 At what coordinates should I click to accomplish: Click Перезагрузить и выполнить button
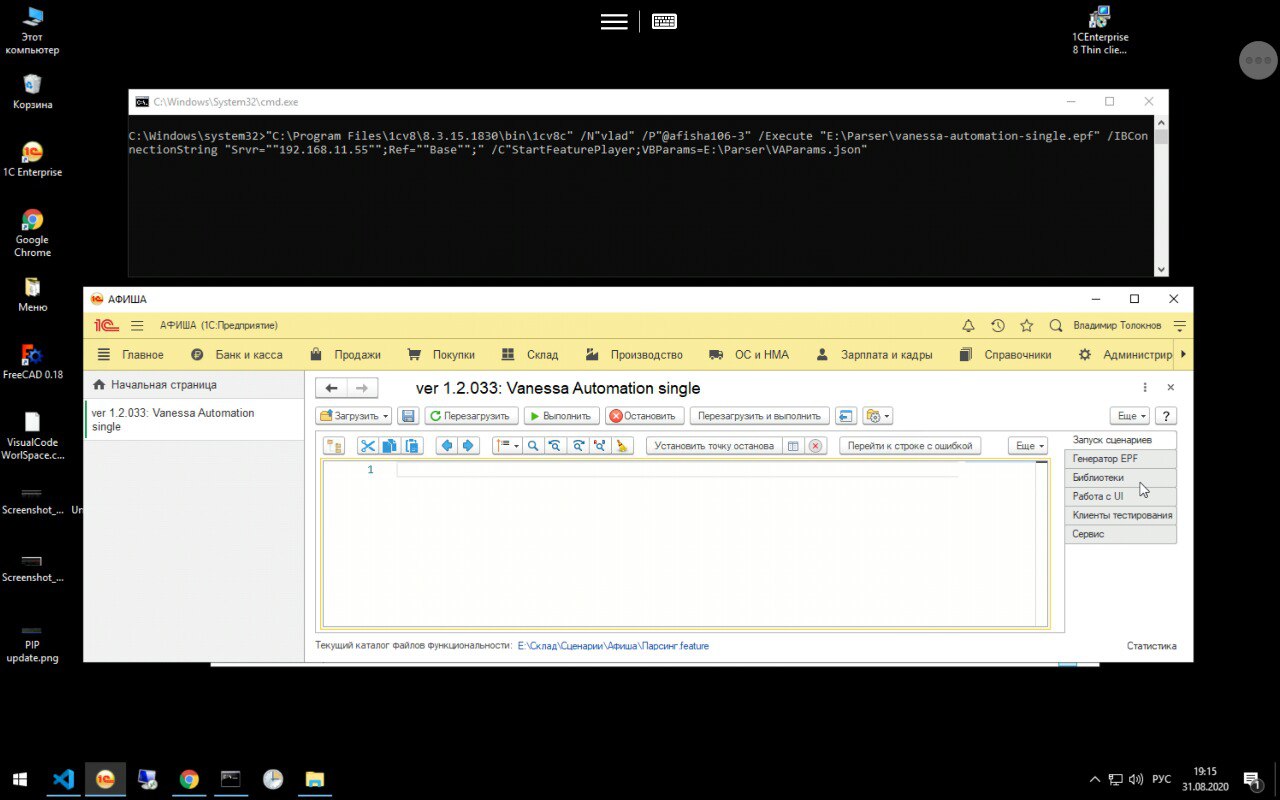(x=760, y=416)
